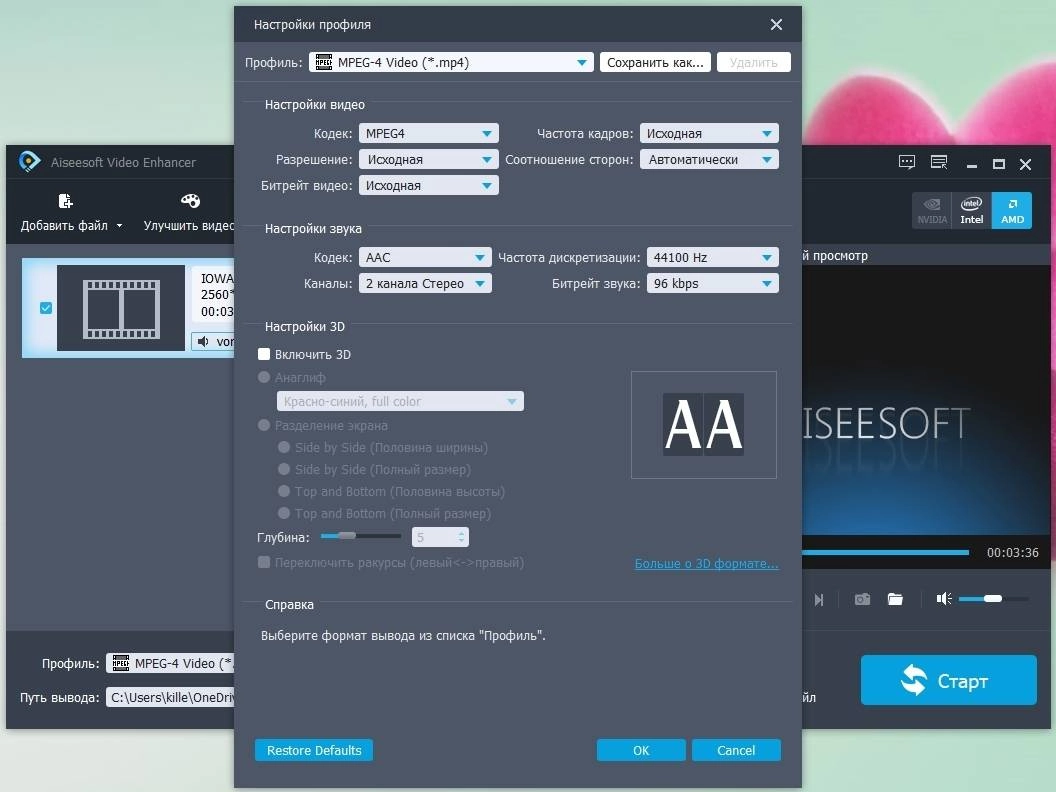Open the audio Кодек AAC dropdown
1056x792 pixels.
425,257
